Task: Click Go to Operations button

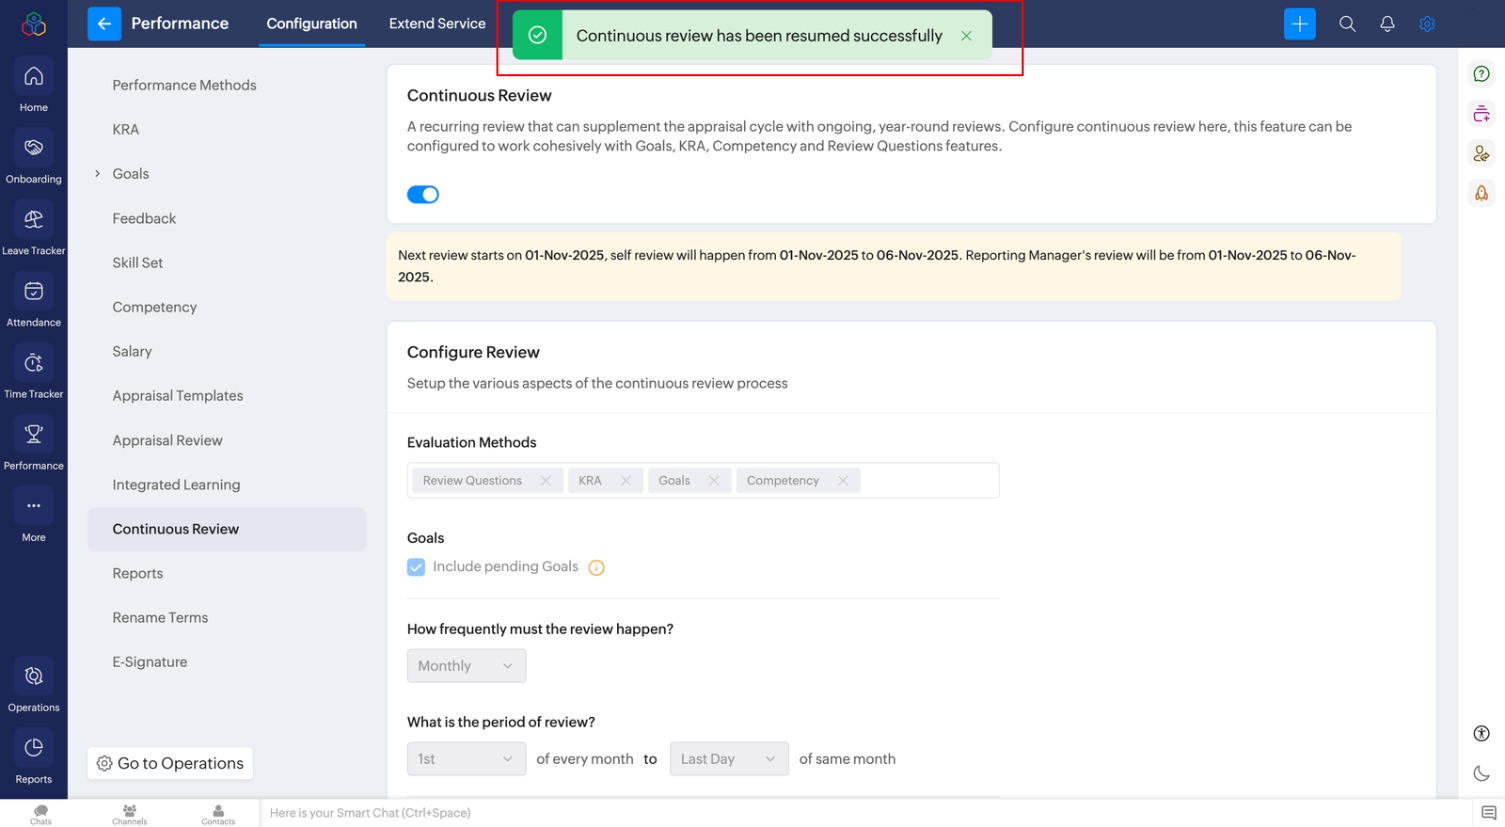Action: (x=170, y=763)
